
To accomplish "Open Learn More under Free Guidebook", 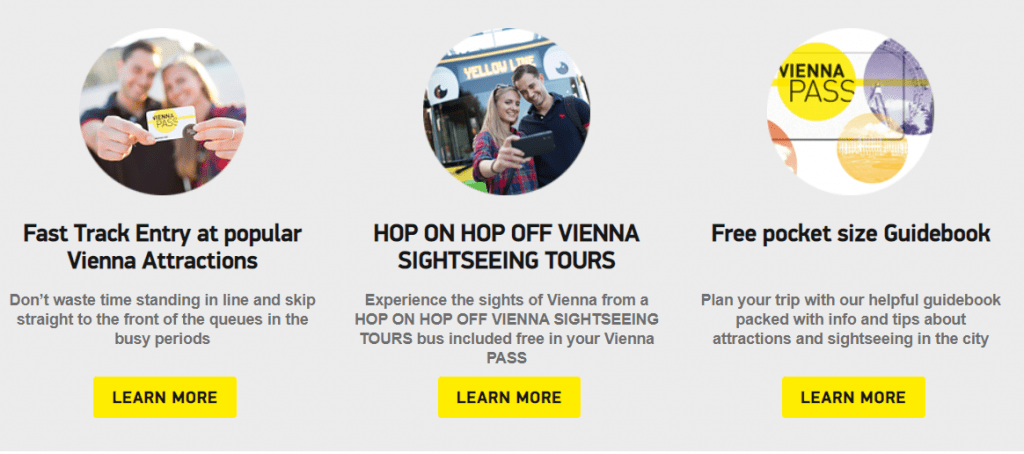I will pyautogui.click(x=854, y=397).
